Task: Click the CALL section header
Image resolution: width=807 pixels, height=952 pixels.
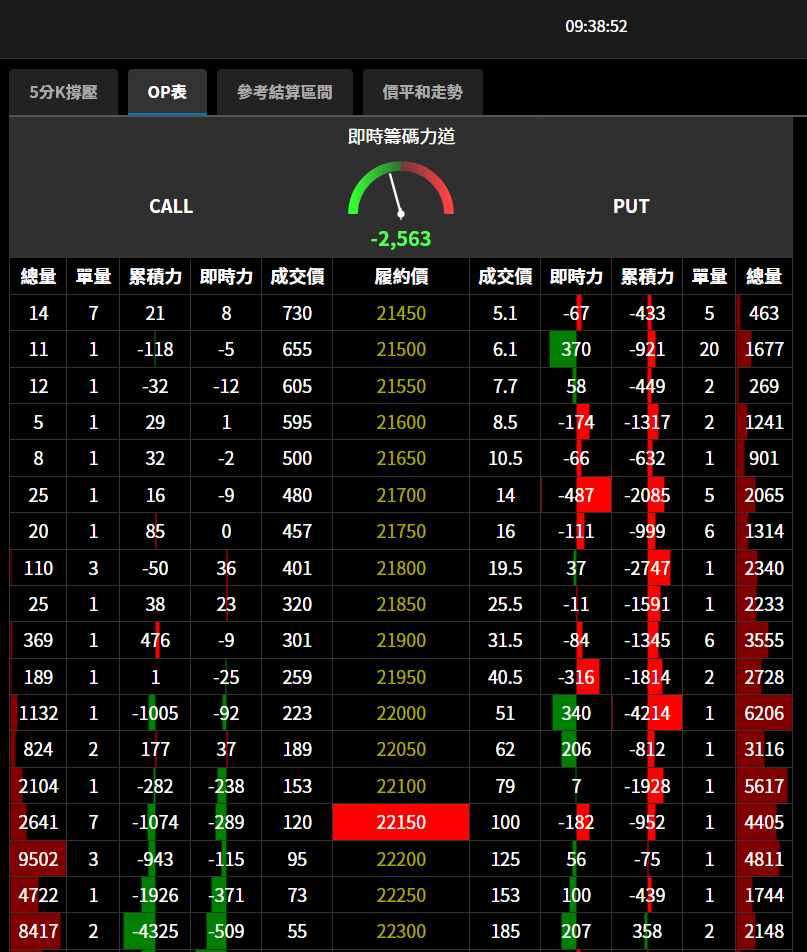Action: [x=171, y=206]
